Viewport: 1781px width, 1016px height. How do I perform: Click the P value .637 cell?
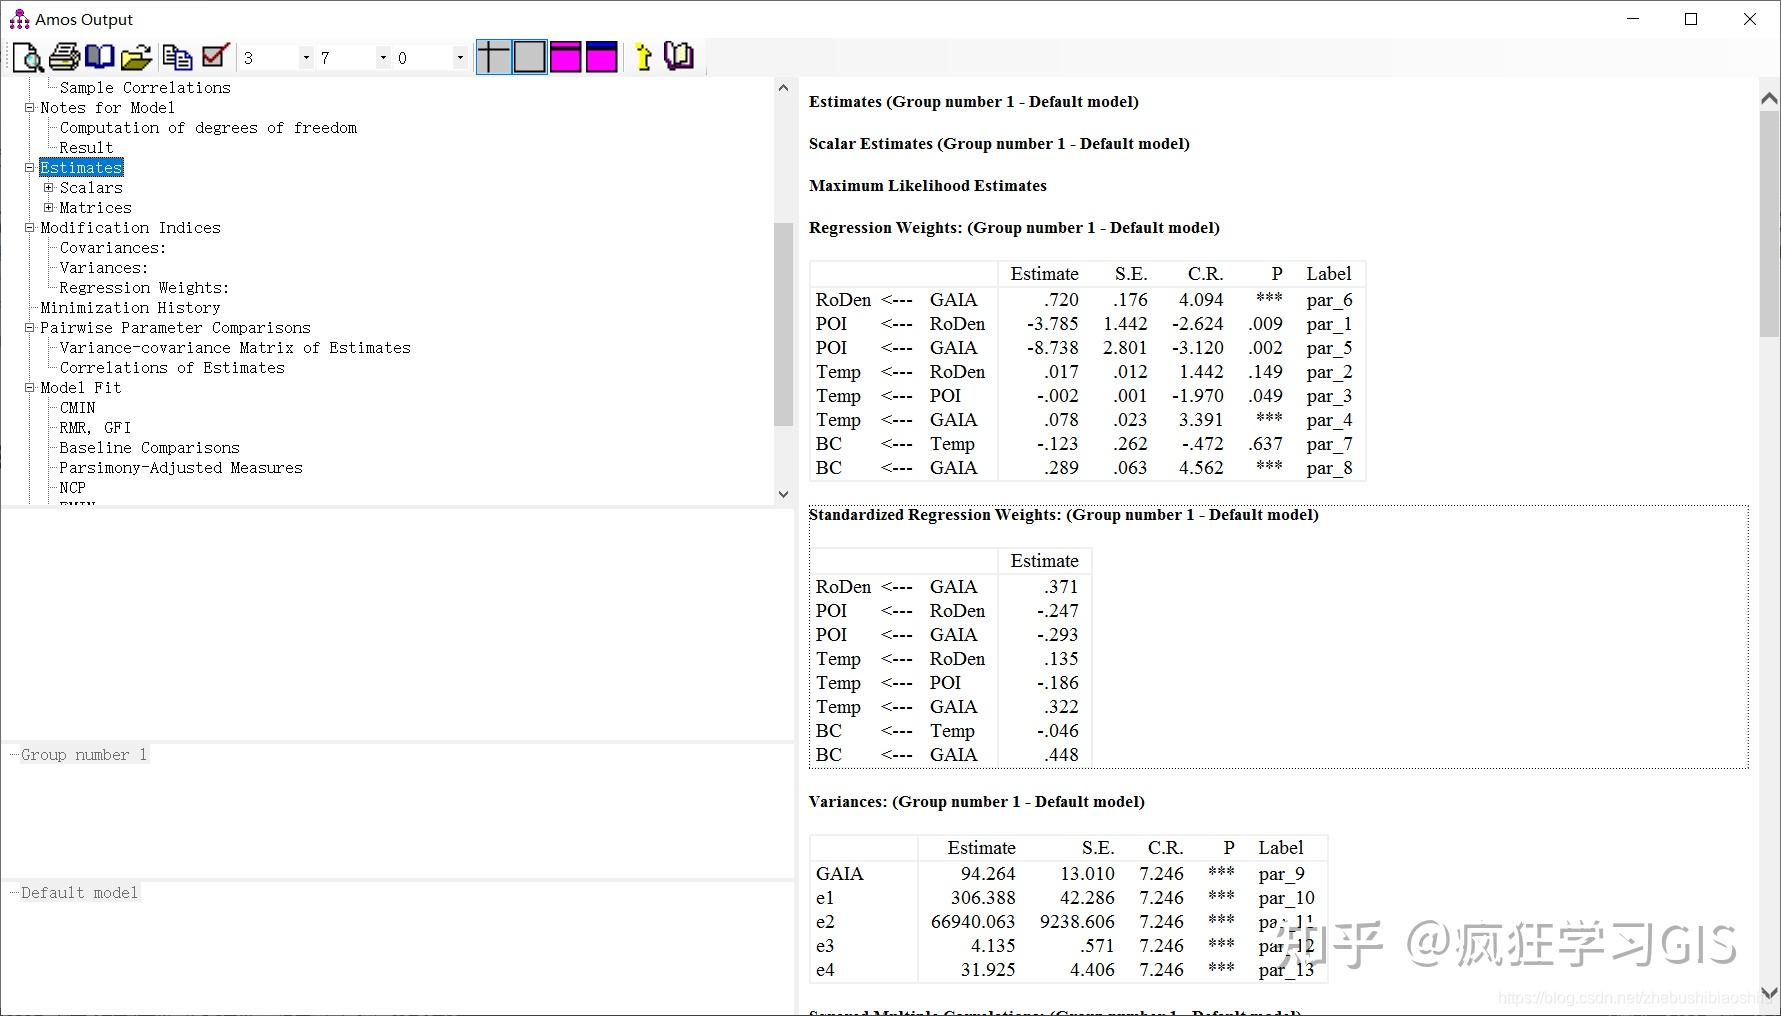pos(1265,444)
